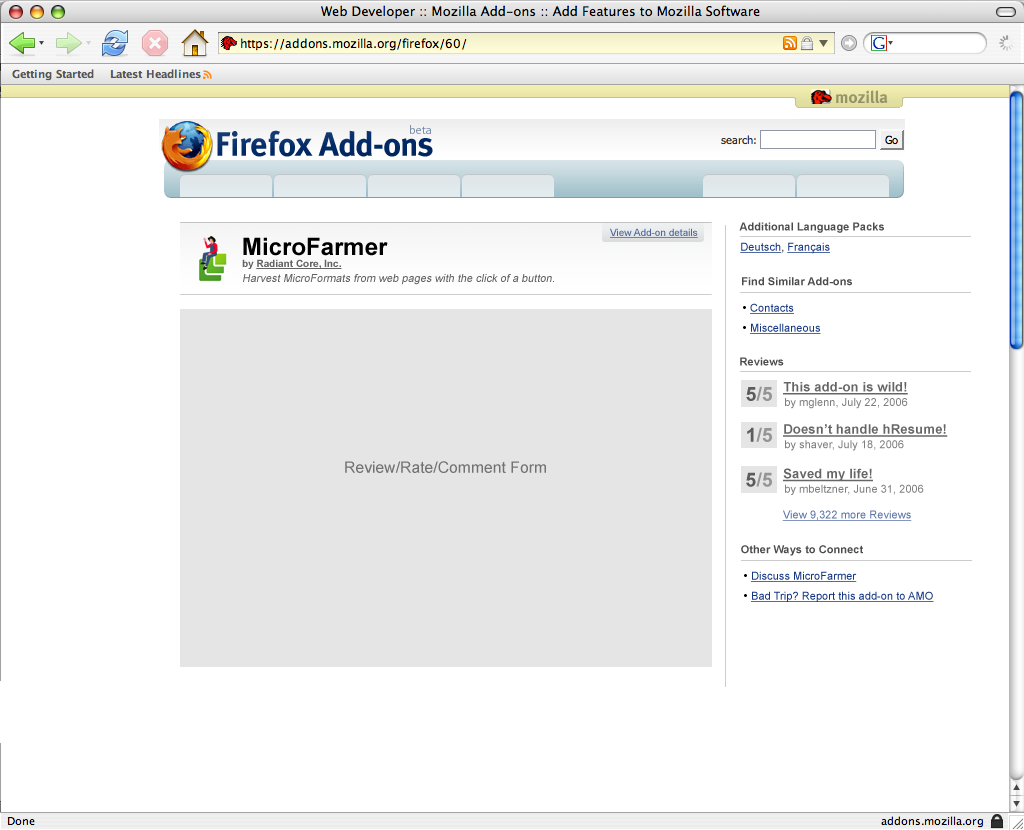
Task: Click the Review/Rate/Comment Form placeholder area
Action: tap(445, 488)
